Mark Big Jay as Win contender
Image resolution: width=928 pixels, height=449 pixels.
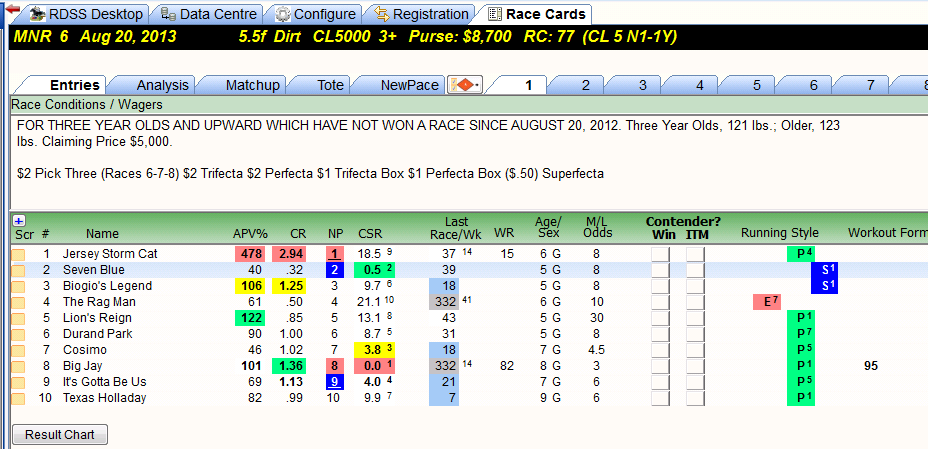click(x=660, y=366)
